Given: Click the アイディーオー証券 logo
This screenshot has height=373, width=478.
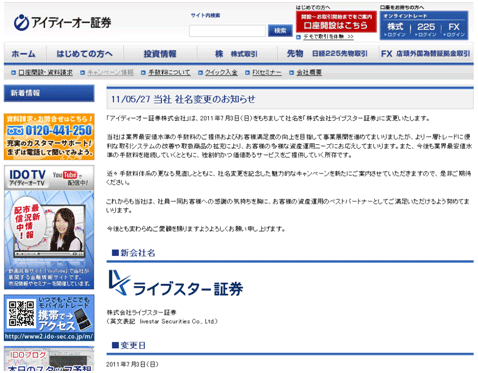Looking at the screenshot, I should tap(62, 23).
